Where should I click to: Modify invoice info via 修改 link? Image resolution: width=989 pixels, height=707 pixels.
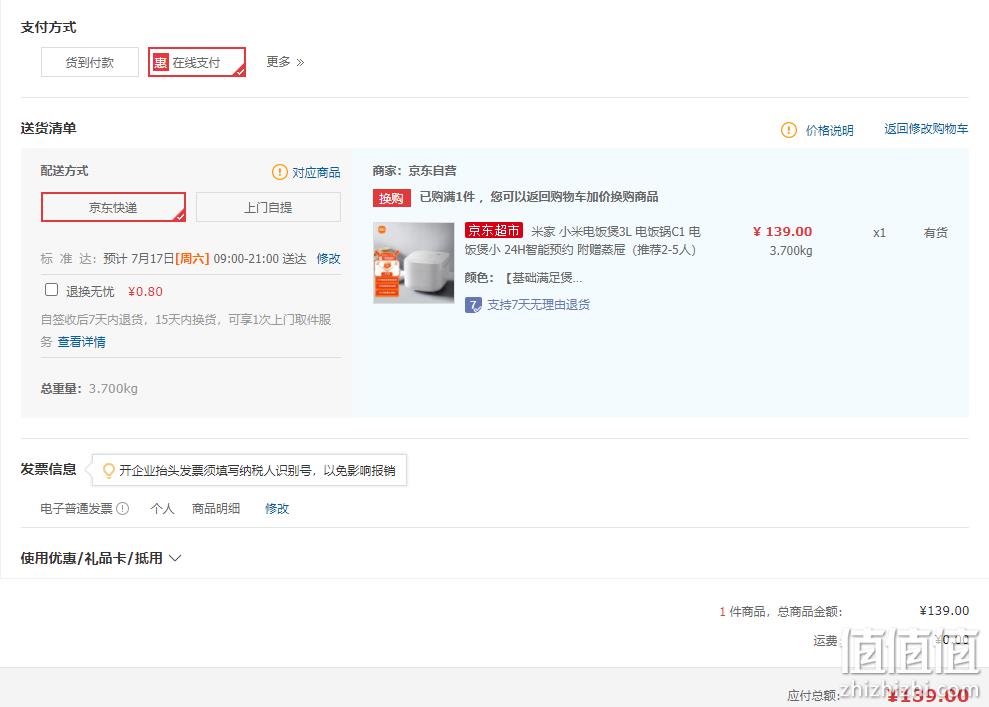click(x=277, y=508)
